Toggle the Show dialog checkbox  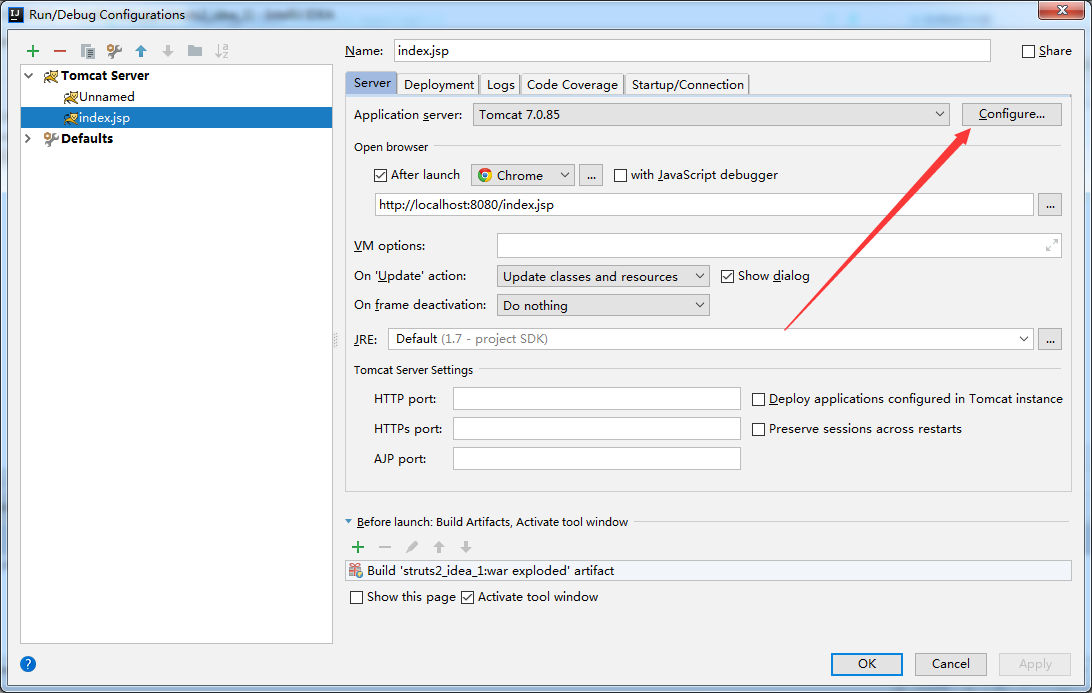coord(727,277)
